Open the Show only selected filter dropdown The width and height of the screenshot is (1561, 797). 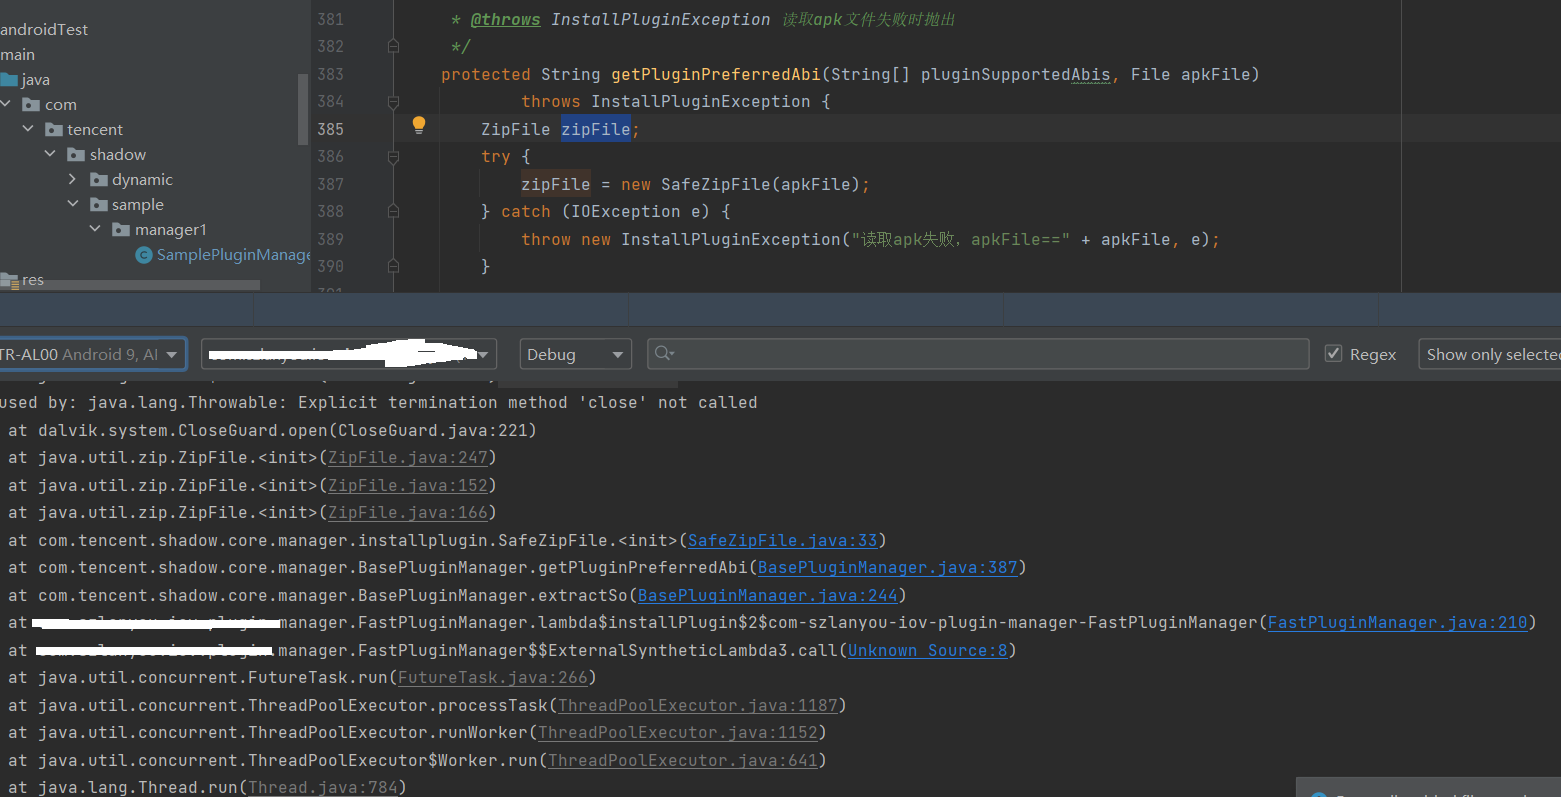(x=1490, y=353)
